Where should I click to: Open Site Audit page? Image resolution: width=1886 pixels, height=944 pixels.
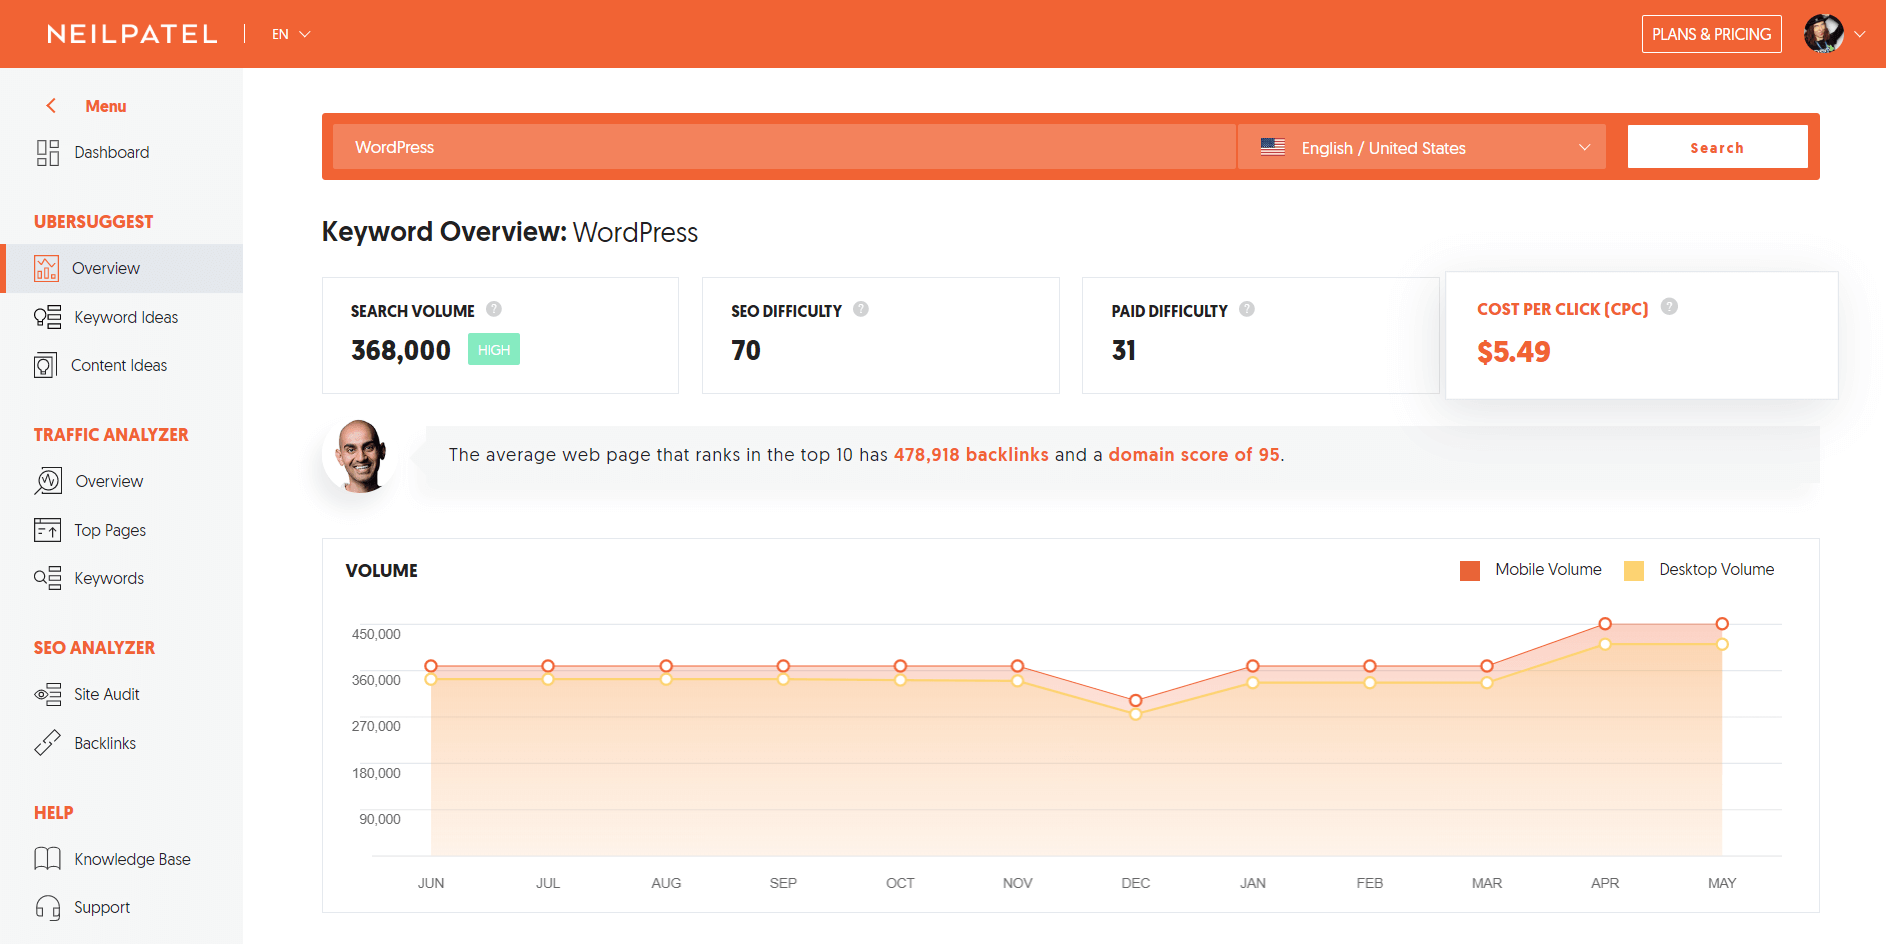106,694
